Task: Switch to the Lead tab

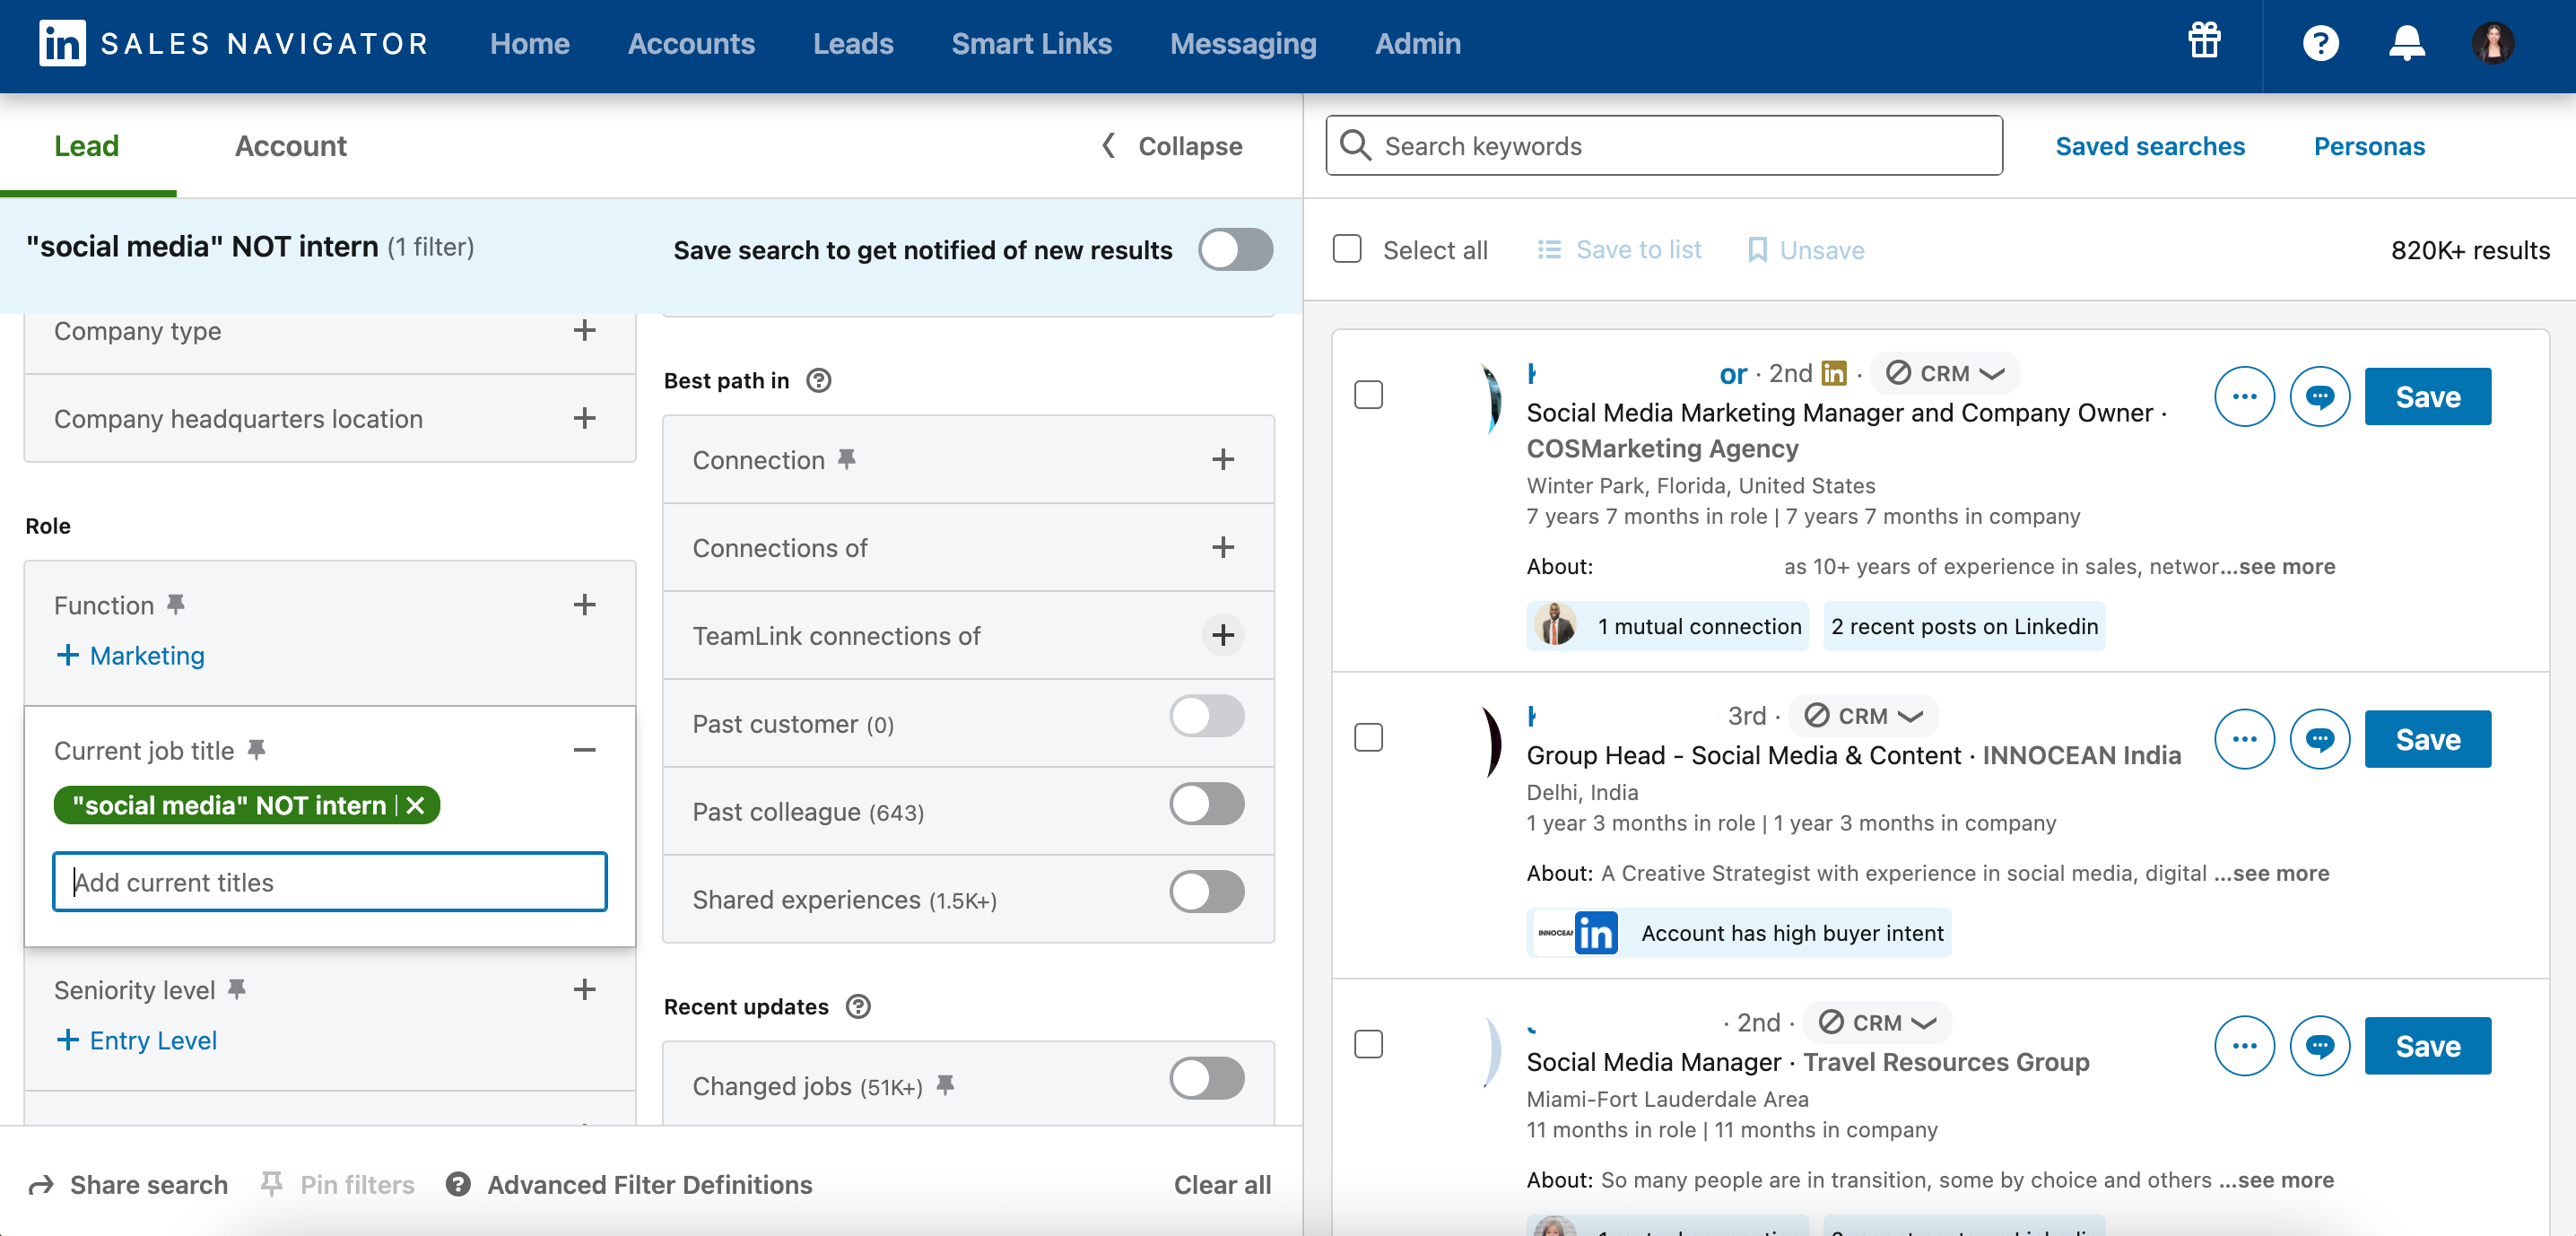Action: [x=86, y=146]
